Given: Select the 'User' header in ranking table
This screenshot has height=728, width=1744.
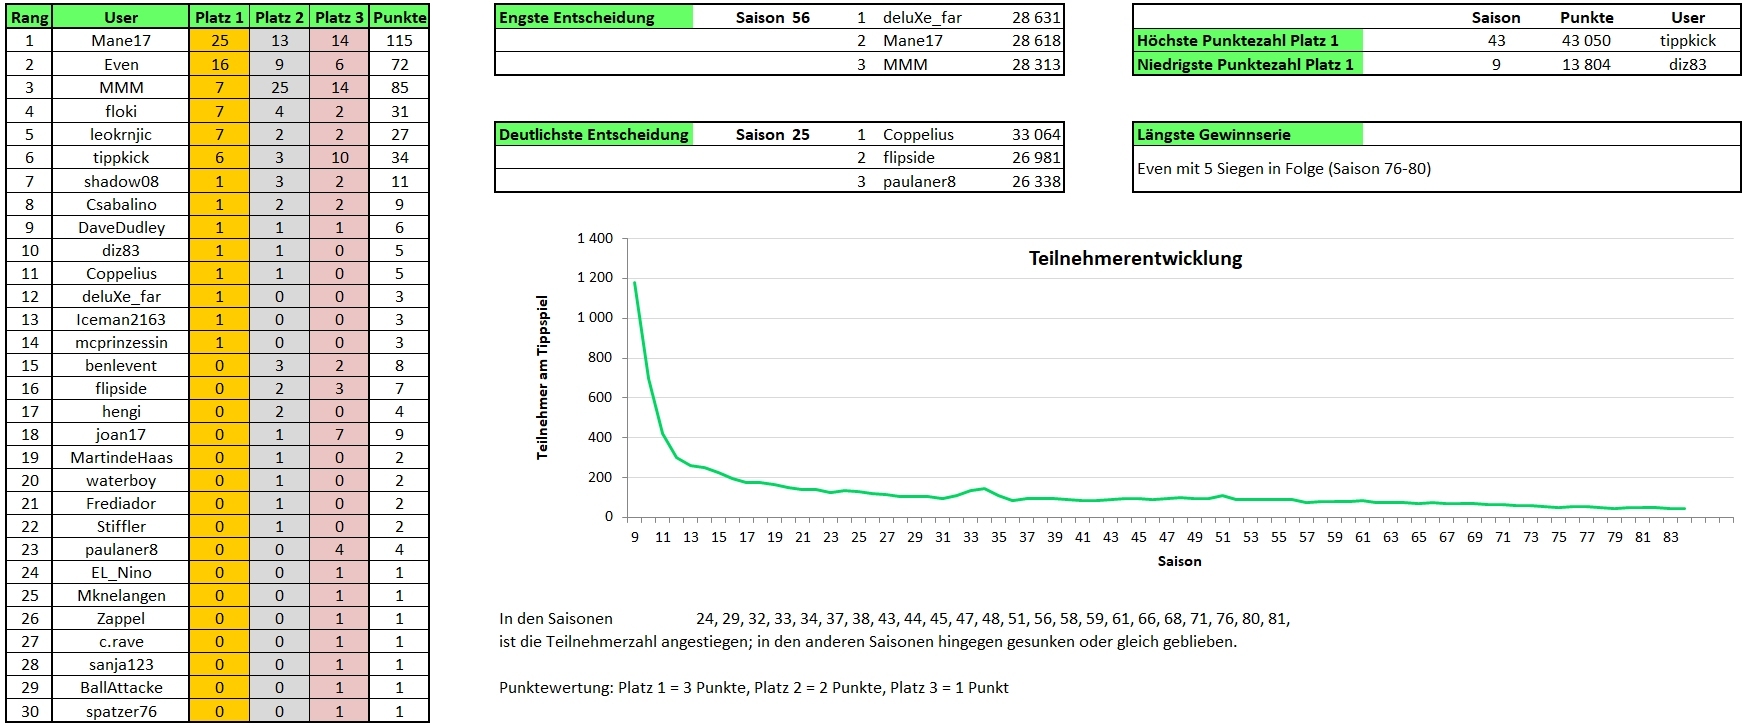Looking at the screenshot, I should point(121,17).
